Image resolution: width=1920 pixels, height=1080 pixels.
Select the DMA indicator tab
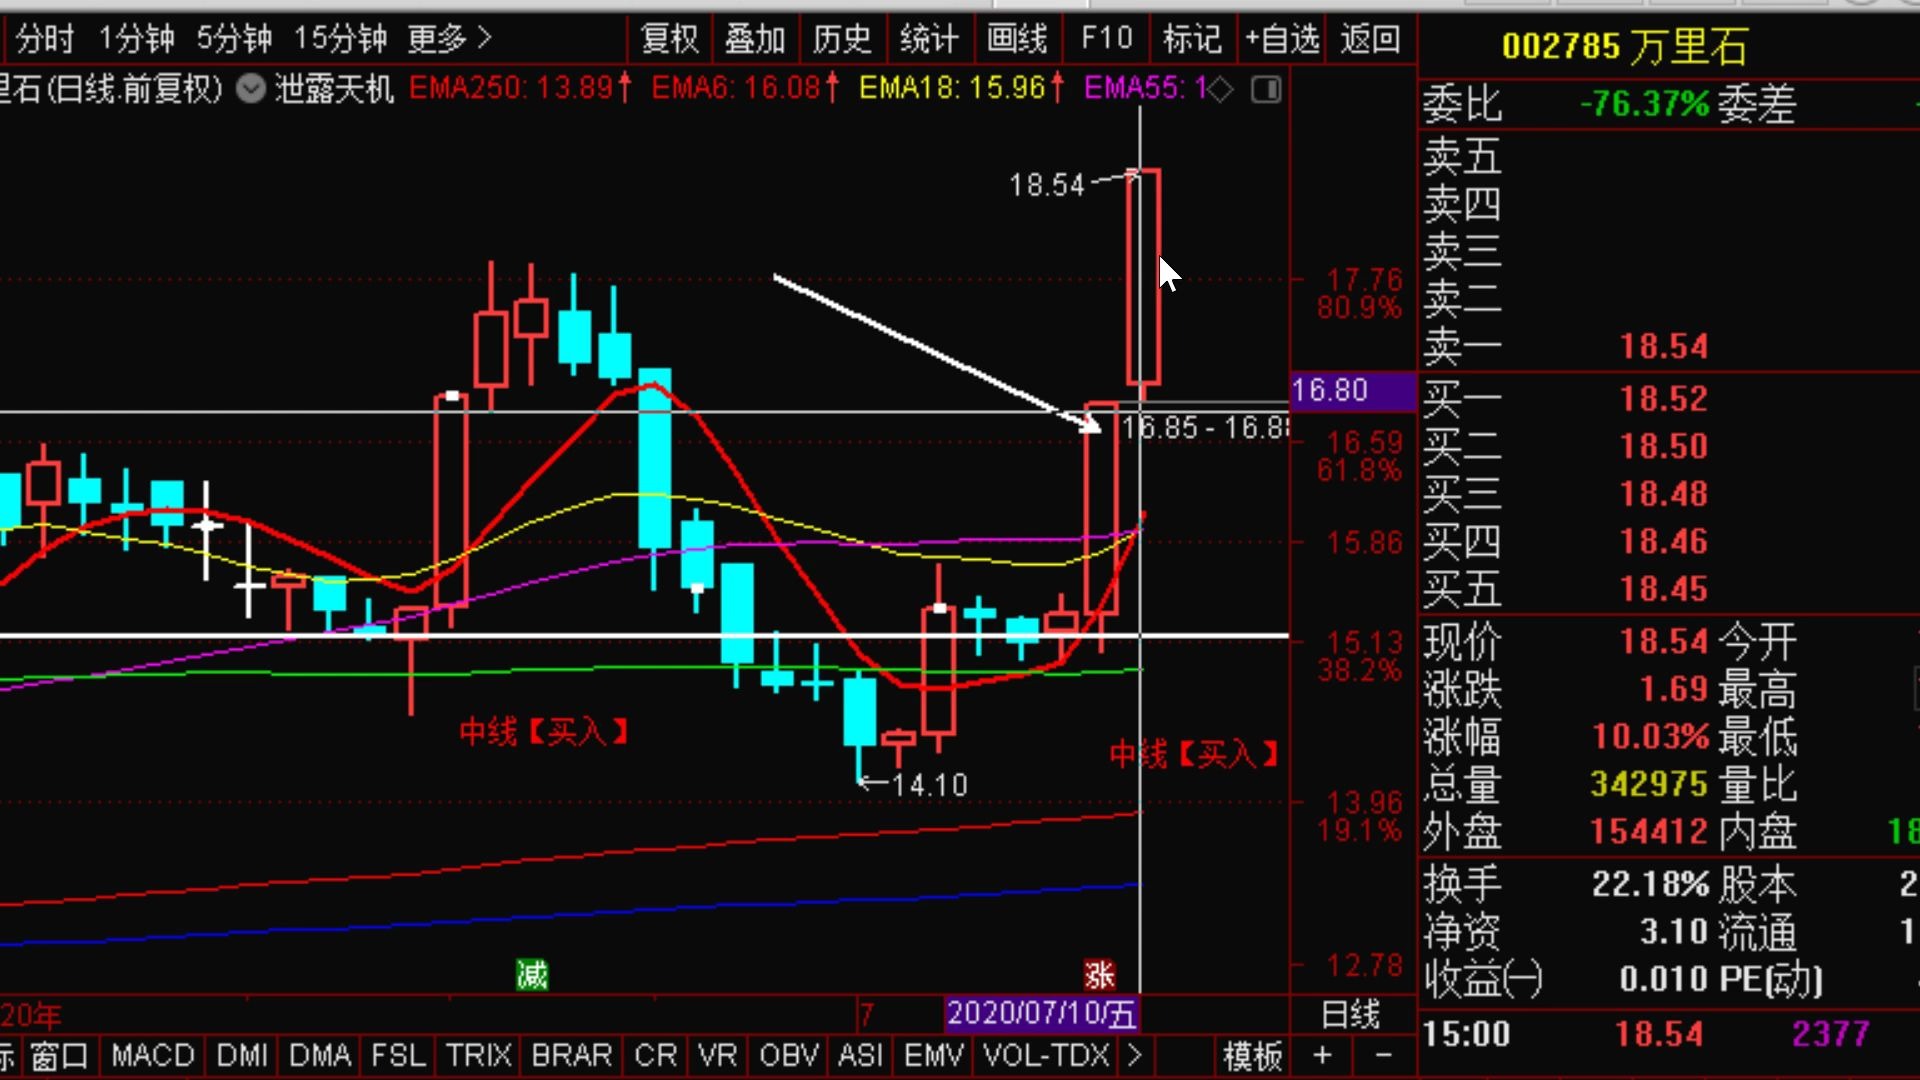pos(320,1056)
